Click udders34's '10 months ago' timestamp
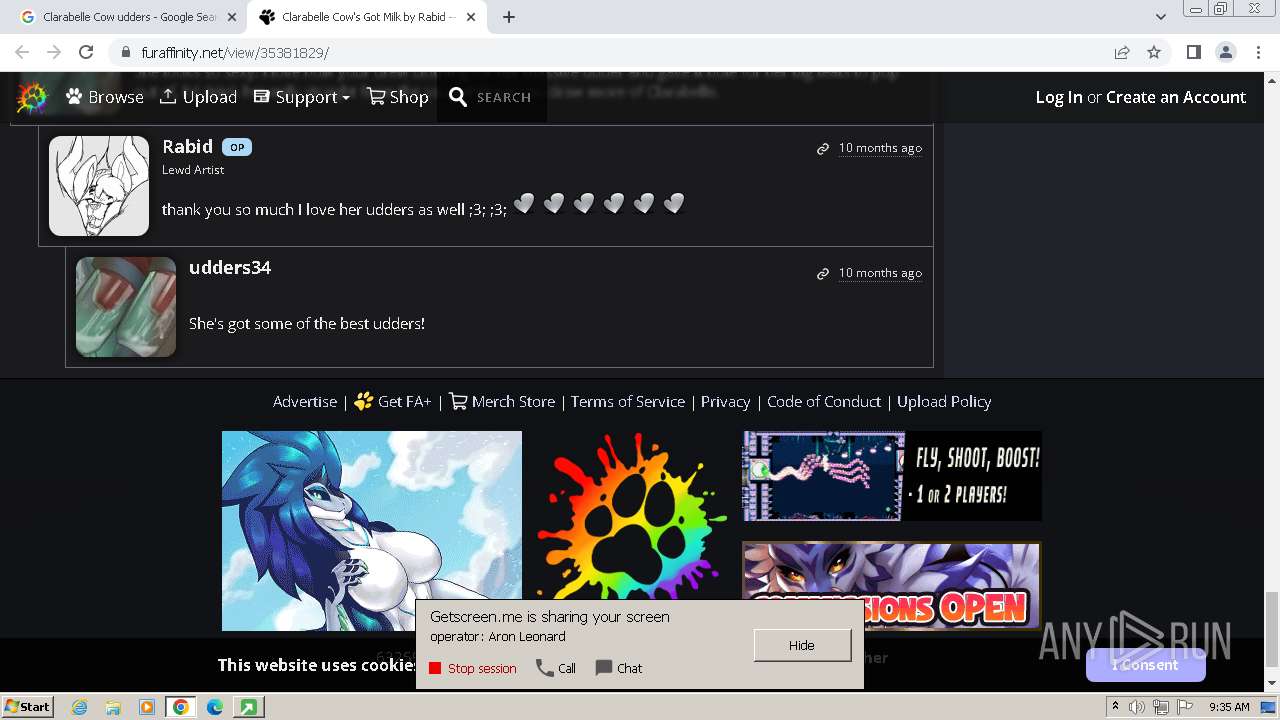Viewport: 1280px width, 720px height. 880,273
